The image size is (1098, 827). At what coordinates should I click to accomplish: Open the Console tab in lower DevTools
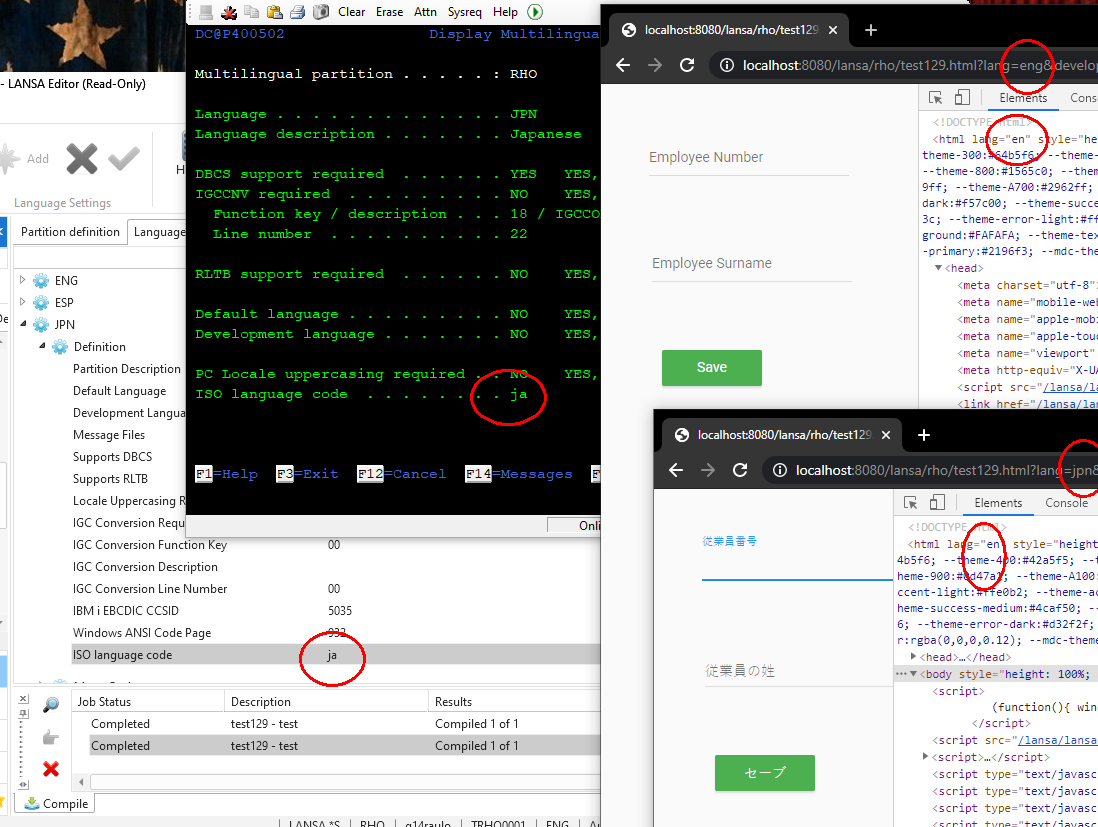click(x=1066, y=503)
